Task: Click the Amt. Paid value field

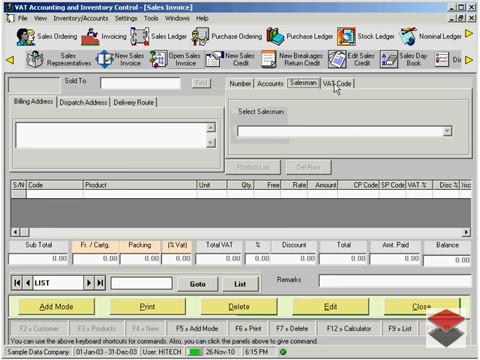Action: point(395,259)
